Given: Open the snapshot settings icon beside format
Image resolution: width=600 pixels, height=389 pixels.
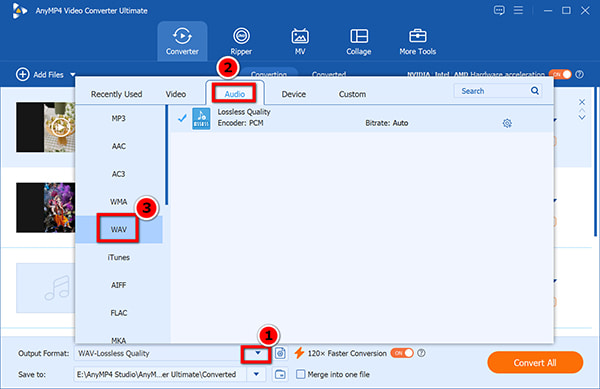Looking at the screenshot, I should point(280,353).
